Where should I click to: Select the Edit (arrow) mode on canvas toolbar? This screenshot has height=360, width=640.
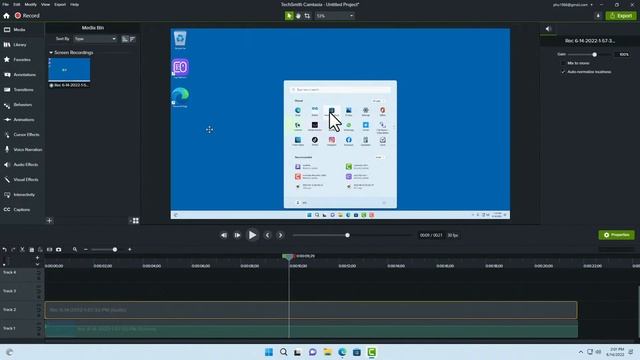pyautogui.click(x=289, y=16)
